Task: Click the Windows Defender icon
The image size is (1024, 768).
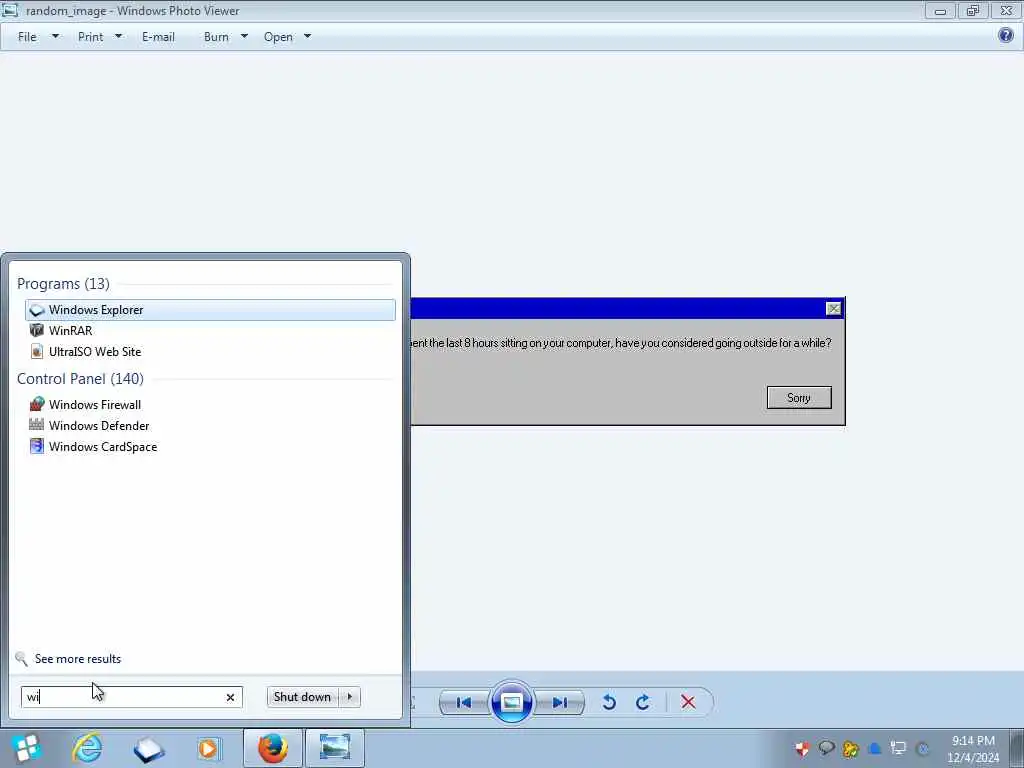Action: point(37,425)
